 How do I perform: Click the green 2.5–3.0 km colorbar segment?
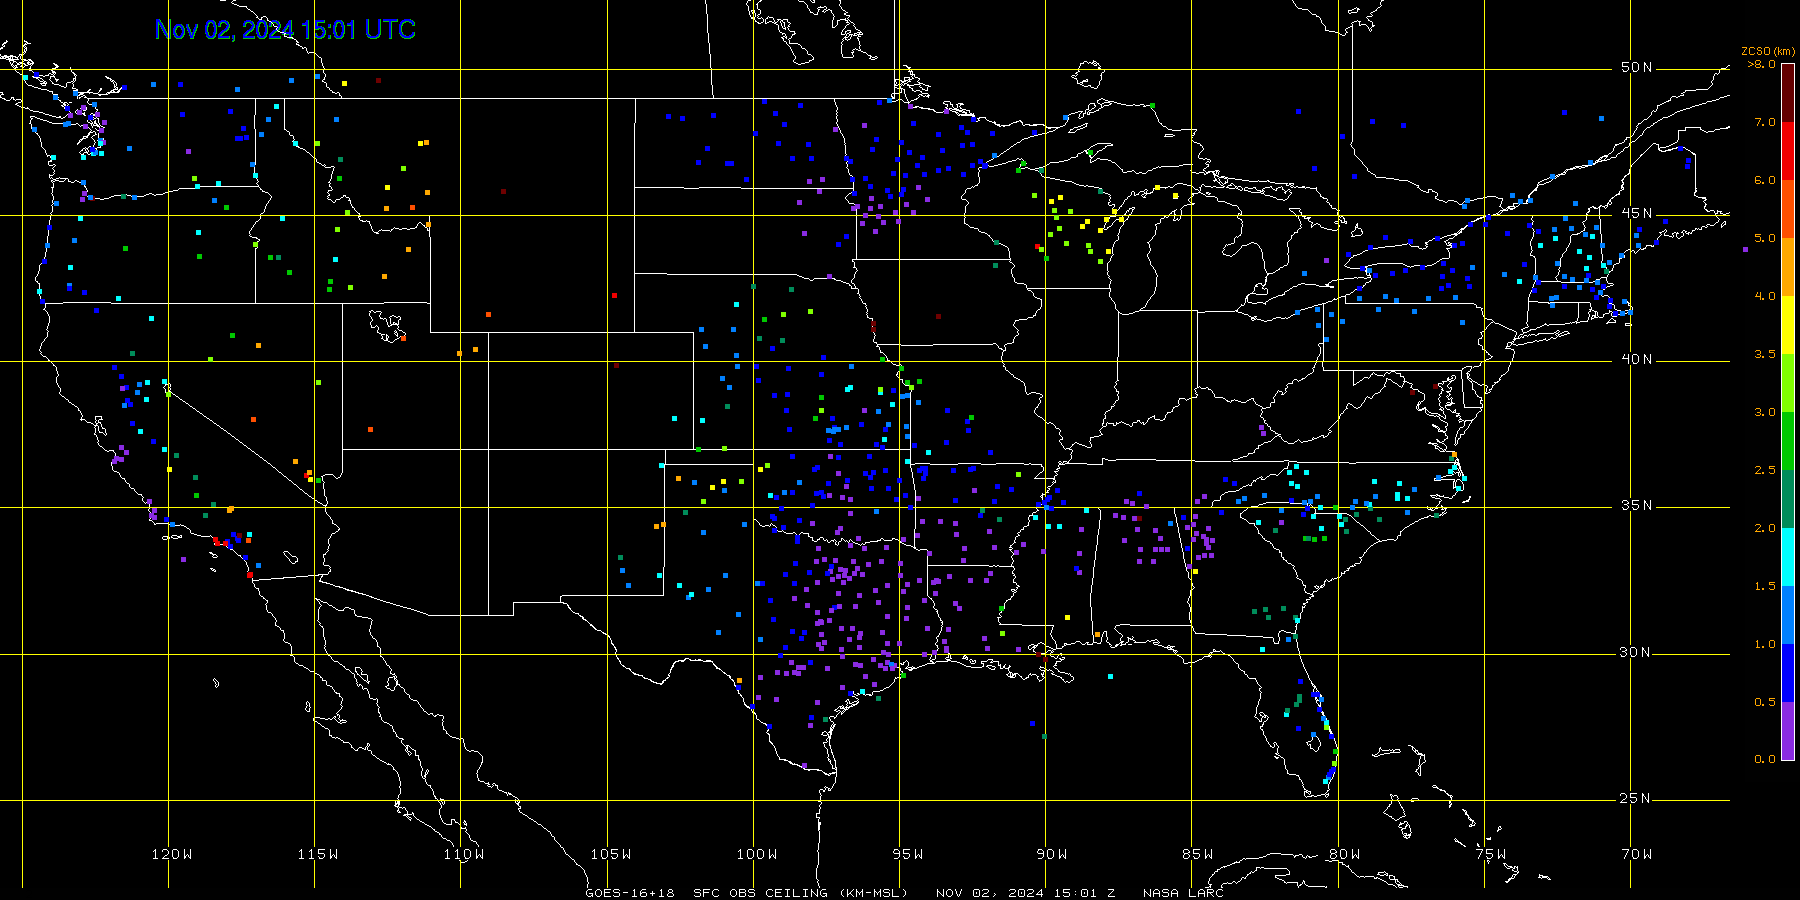[1787, 441]
